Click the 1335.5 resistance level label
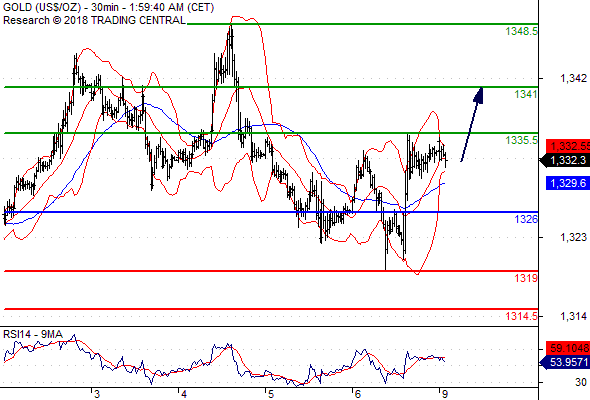The image size is (590, 400). point(522,140)
